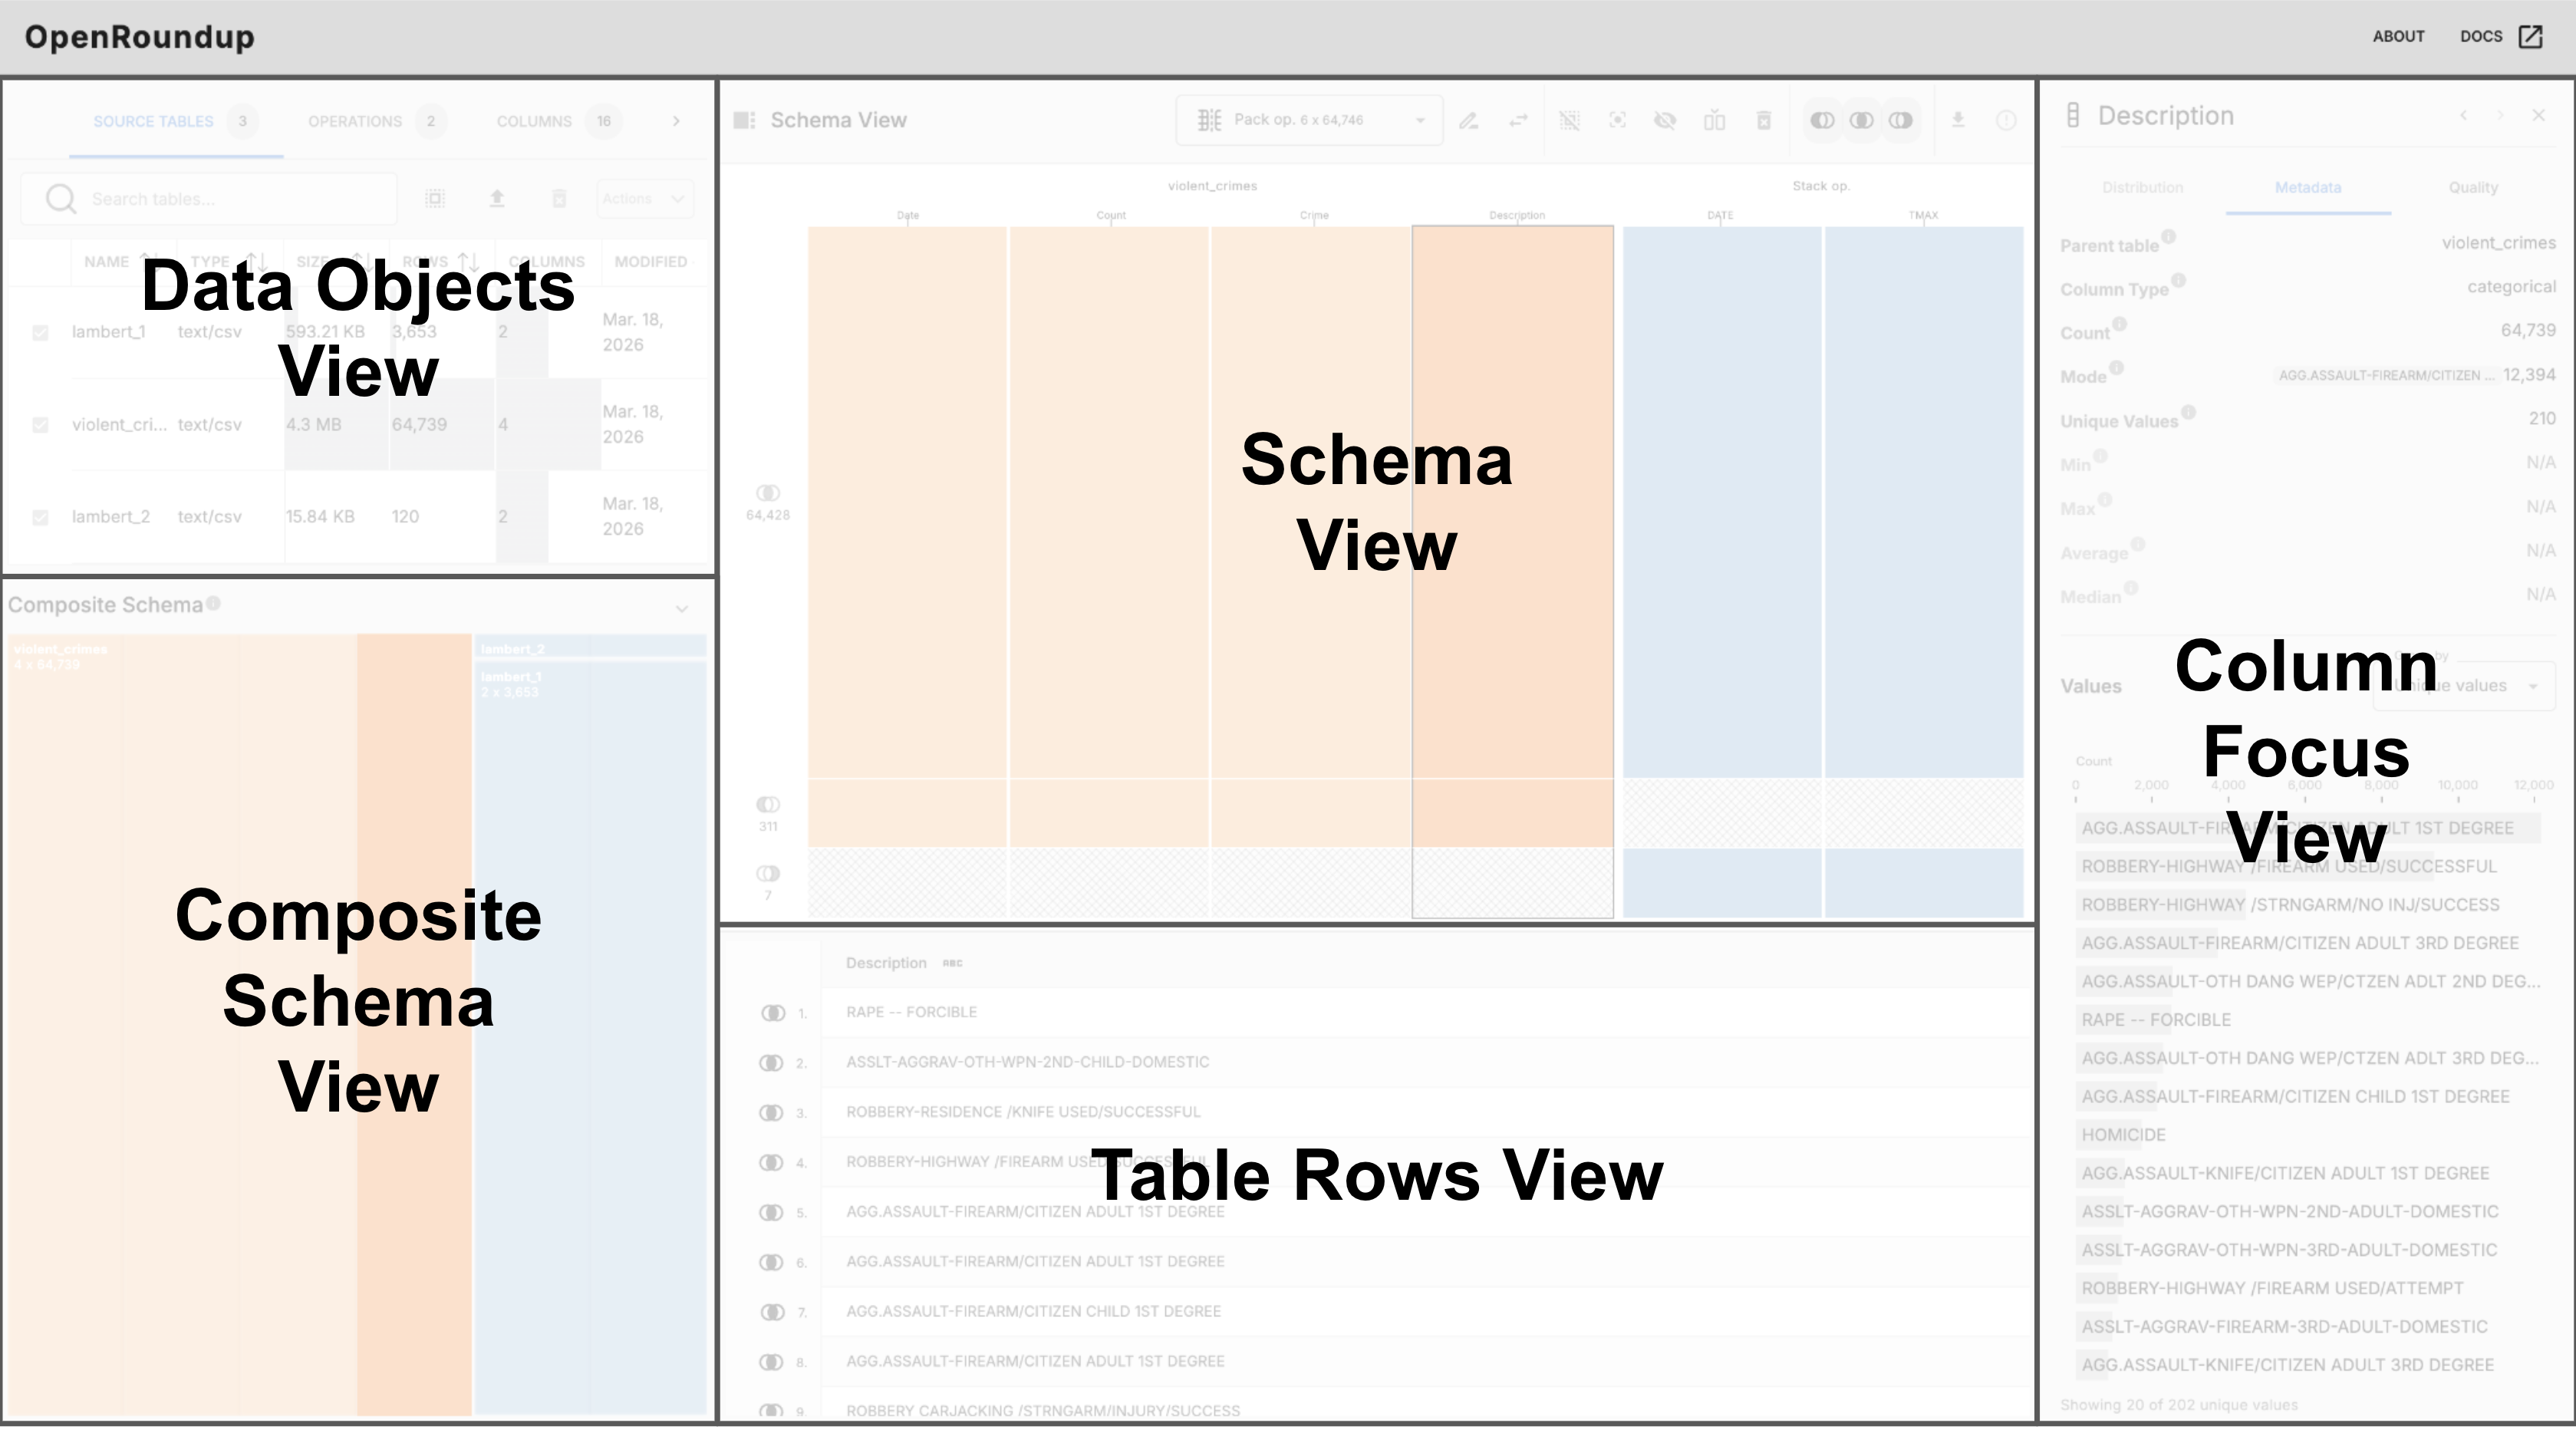Click the Search tables input field
Image resolution: width=2576 pixels, height=1433 pixels.
209,199
